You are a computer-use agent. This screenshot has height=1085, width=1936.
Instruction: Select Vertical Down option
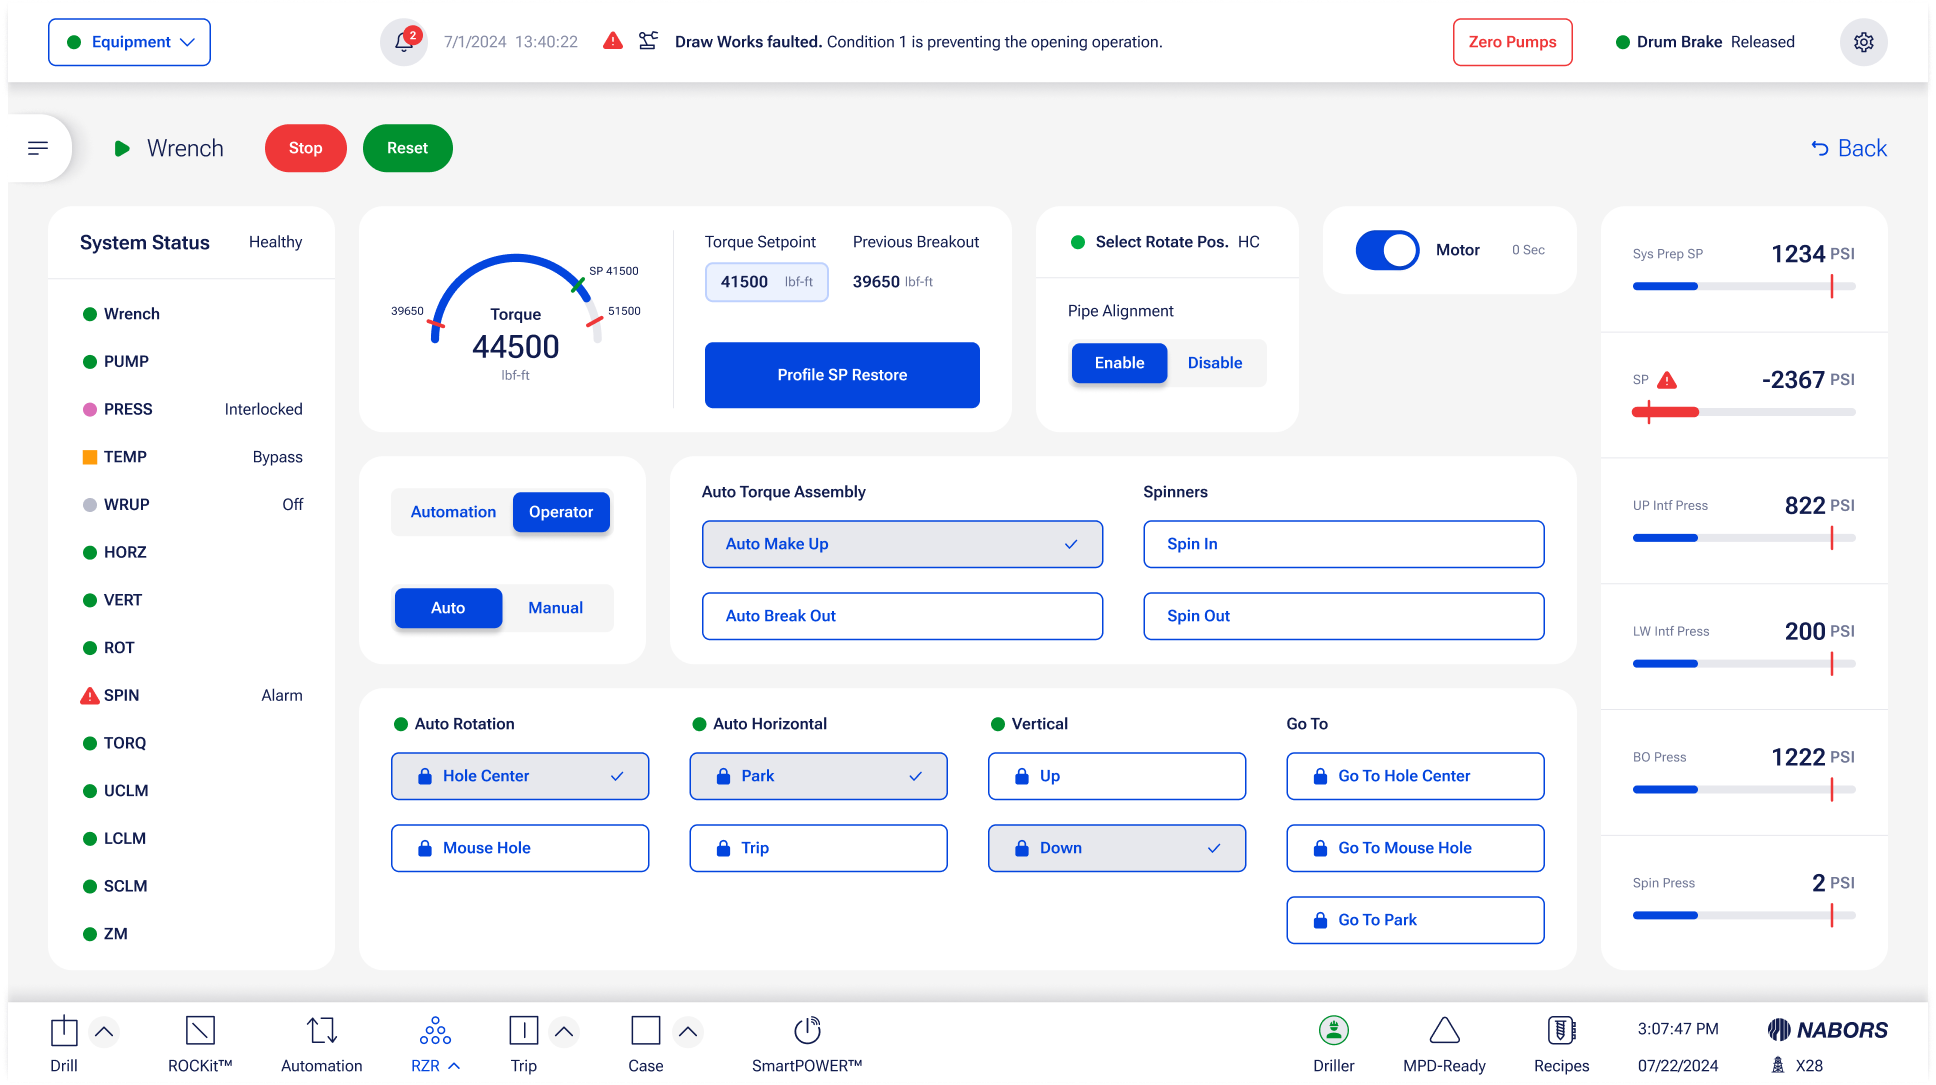(1117, 848)
